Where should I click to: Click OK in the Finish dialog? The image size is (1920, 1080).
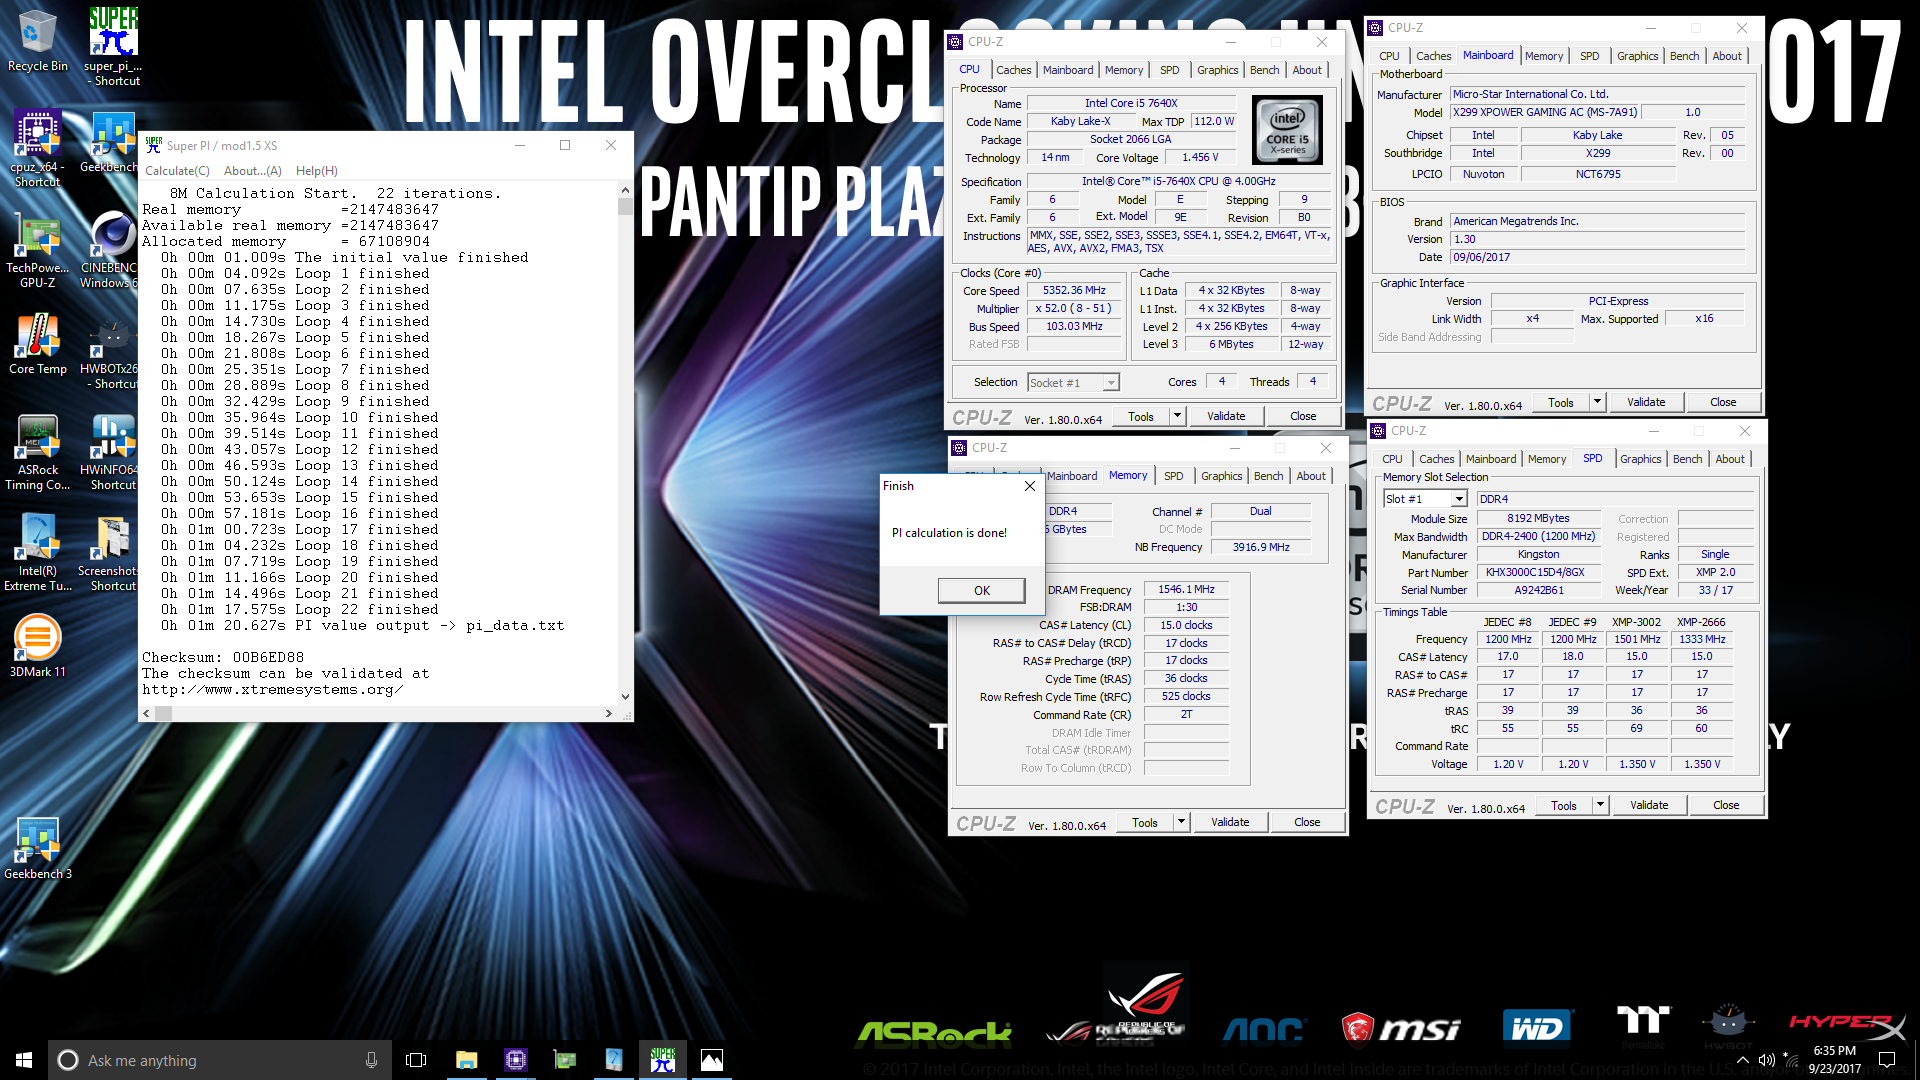tap(982, 590)
